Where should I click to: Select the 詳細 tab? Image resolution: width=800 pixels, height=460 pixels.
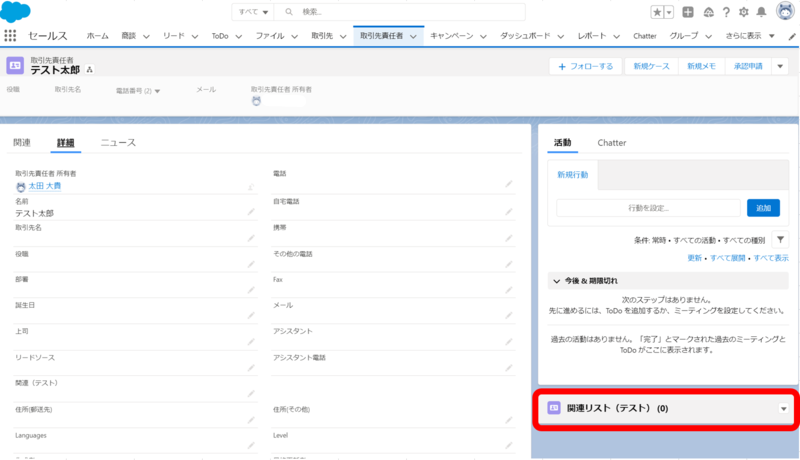[x=65, y=143]
